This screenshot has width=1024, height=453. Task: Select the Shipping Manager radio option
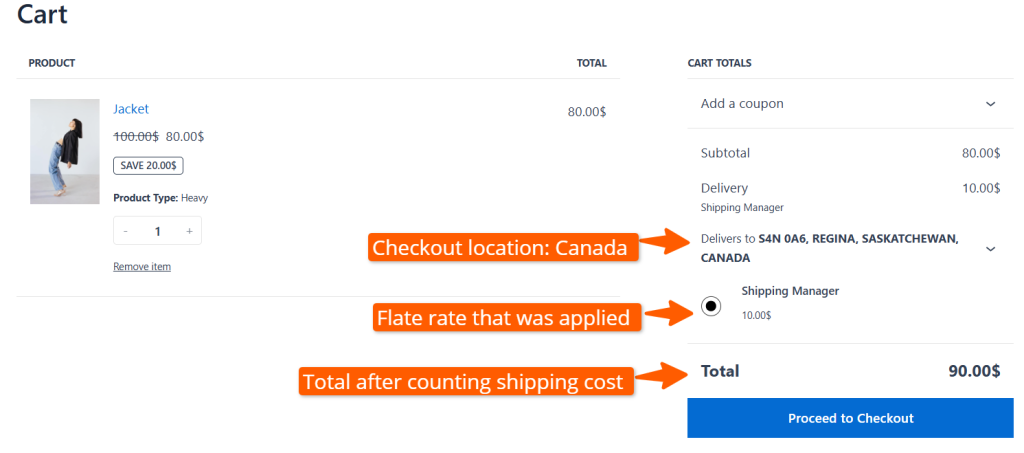point(711,306)
